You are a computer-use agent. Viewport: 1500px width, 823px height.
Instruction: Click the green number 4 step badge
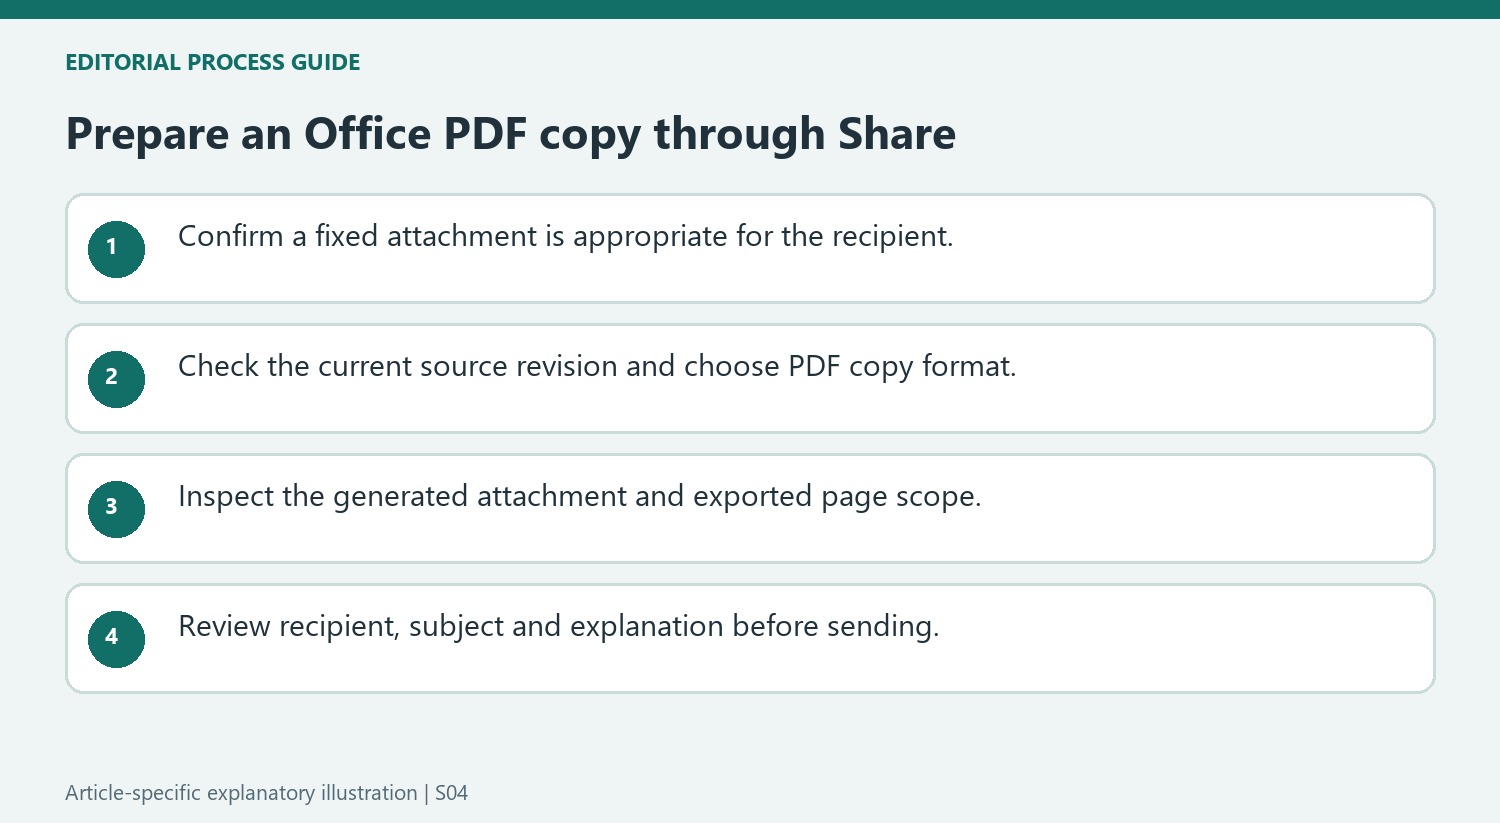coord(116,639)
